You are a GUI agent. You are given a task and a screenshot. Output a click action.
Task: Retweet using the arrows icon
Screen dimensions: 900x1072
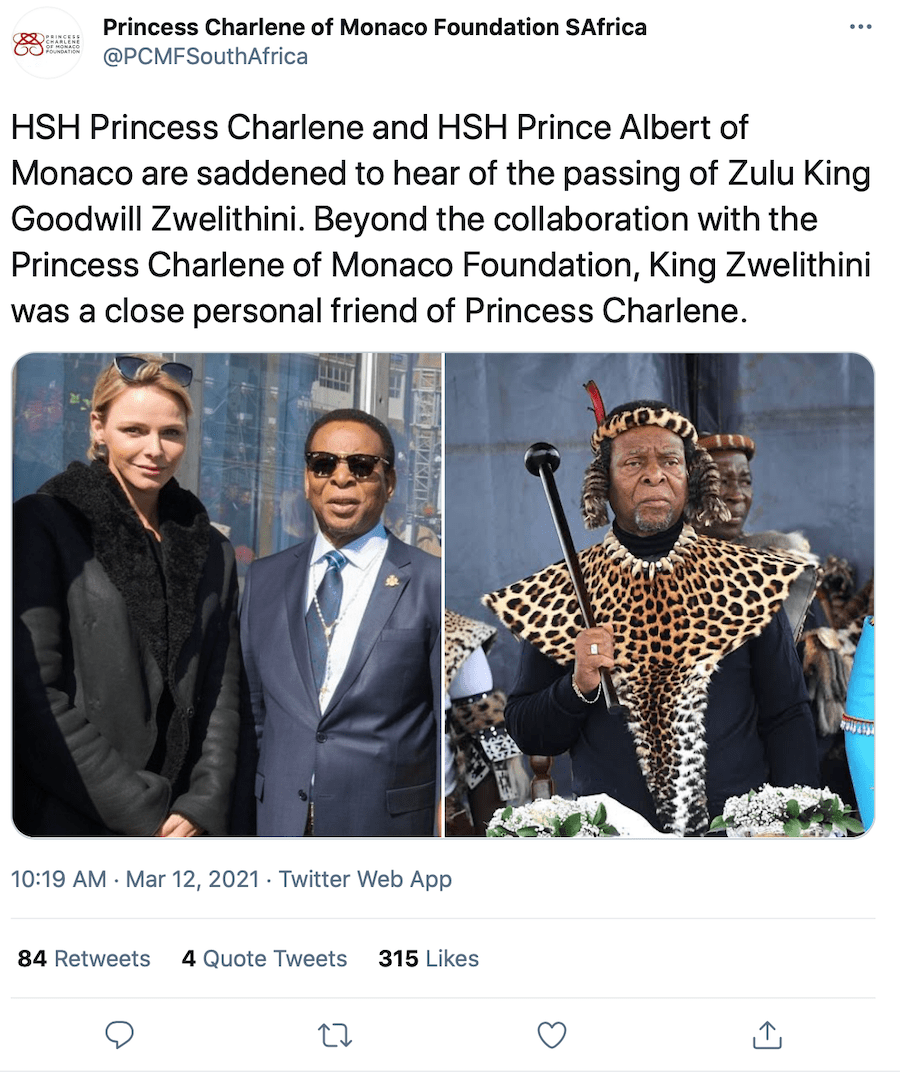pyautogui.click(x=335, y=1036)
